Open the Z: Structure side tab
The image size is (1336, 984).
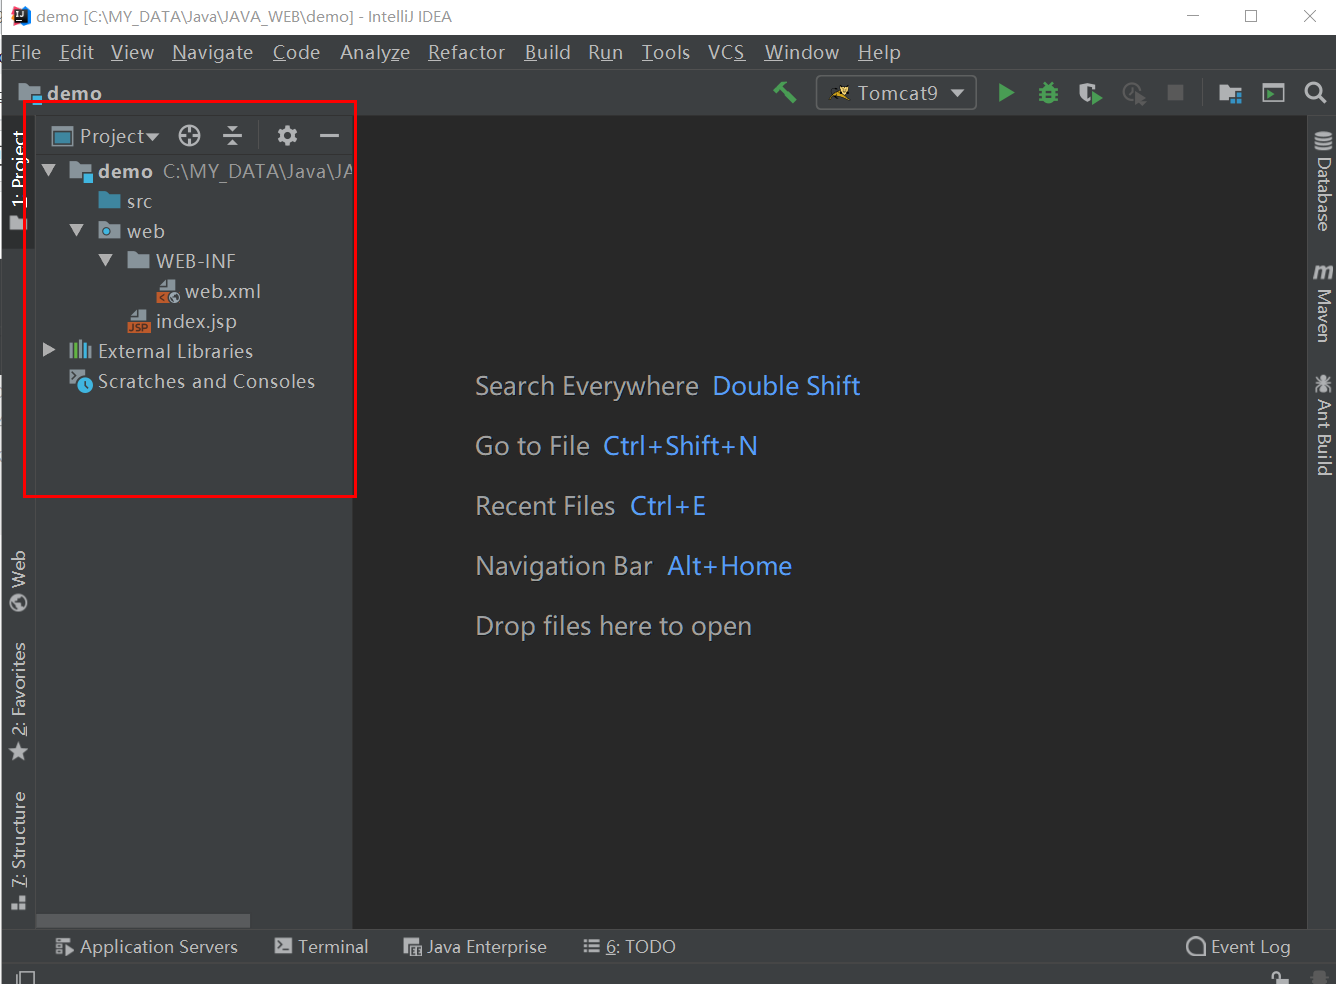click(18, 851)
